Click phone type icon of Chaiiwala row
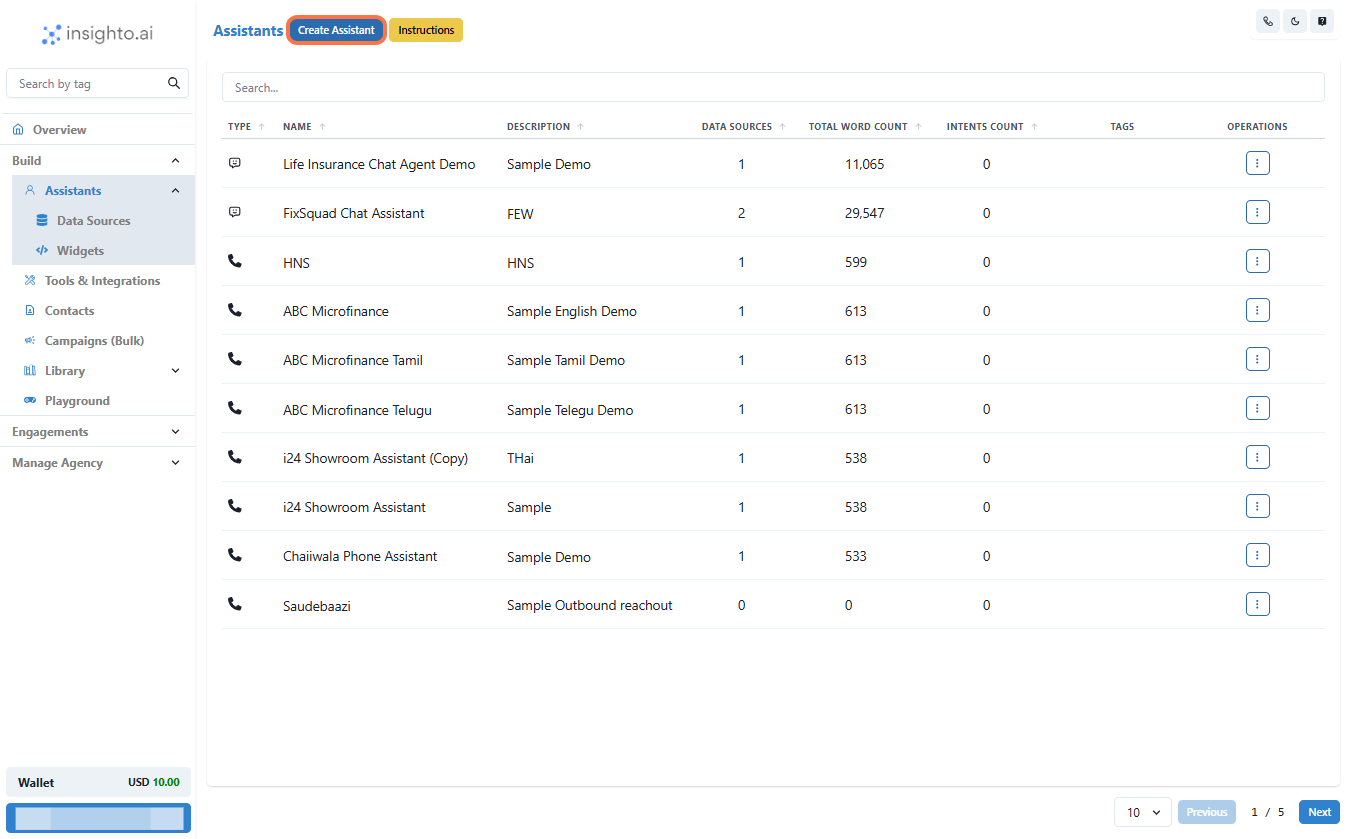 [235, 555]
